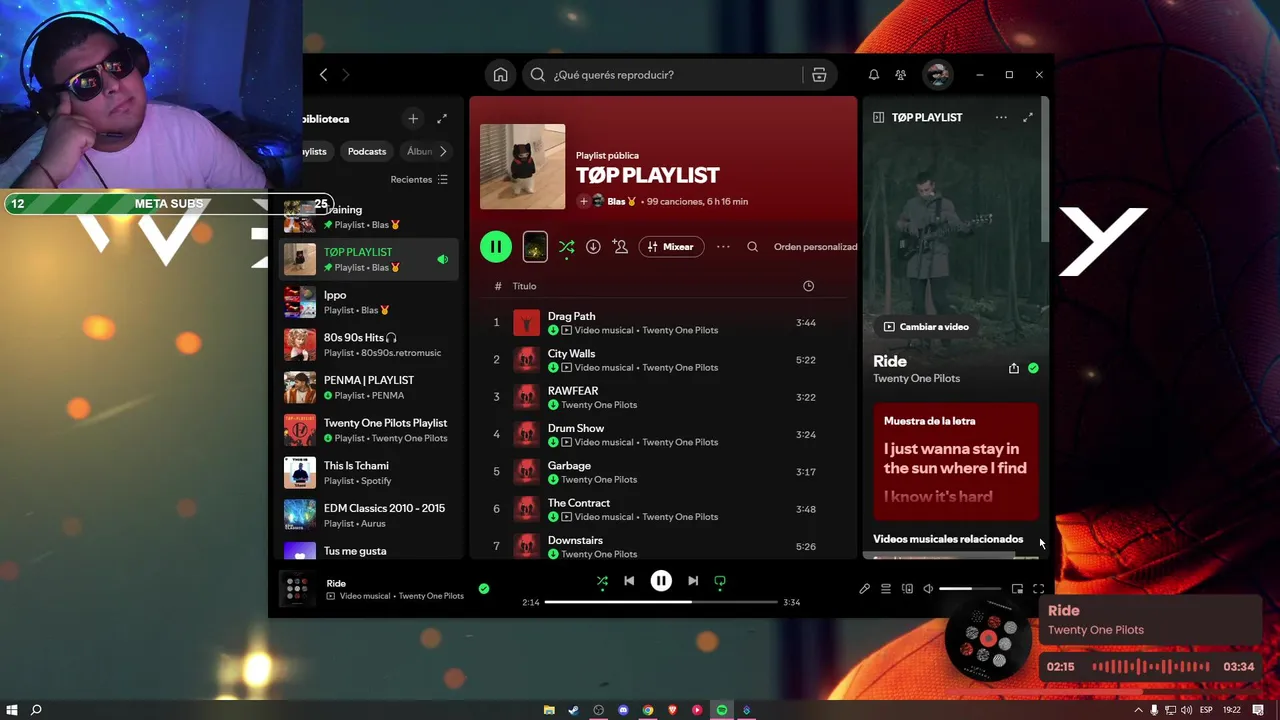This screenshot has height=720, width=1280.
Task: Open Friend Activity icon
Action: [x=901, y=75]
